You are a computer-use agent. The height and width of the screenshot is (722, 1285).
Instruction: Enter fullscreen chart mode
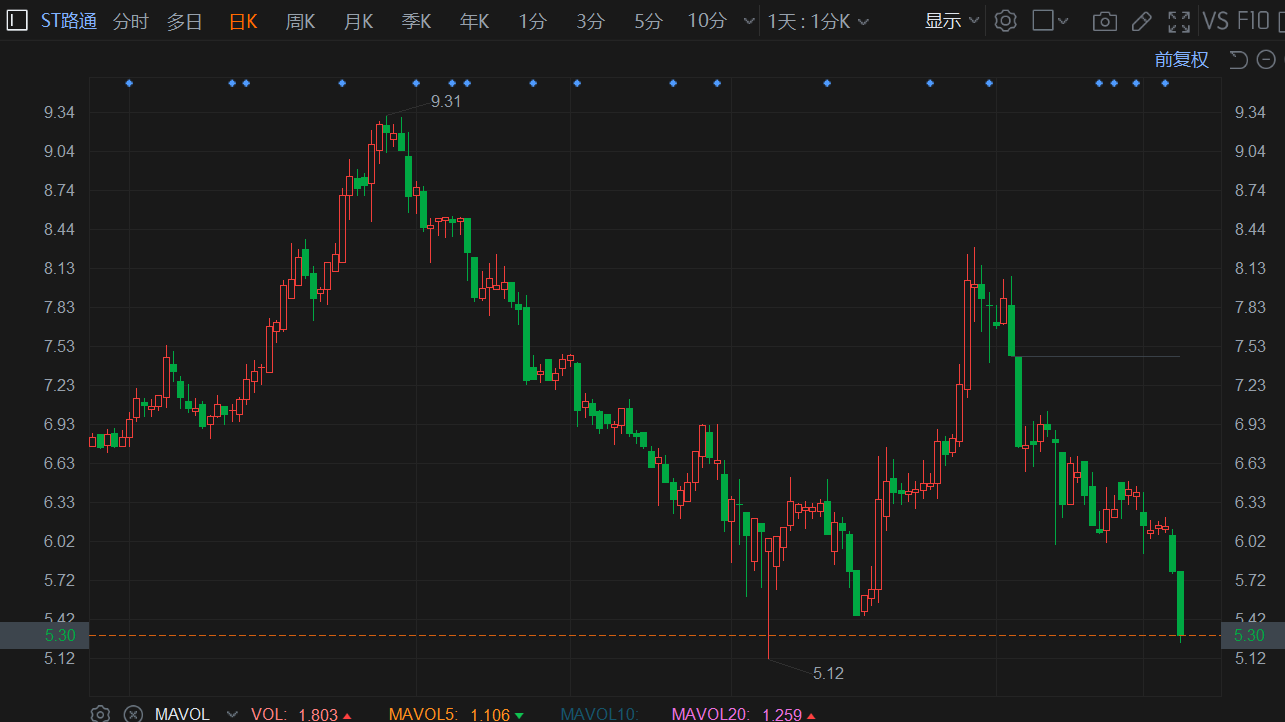pyautogui.click(x=1180, y=21)
